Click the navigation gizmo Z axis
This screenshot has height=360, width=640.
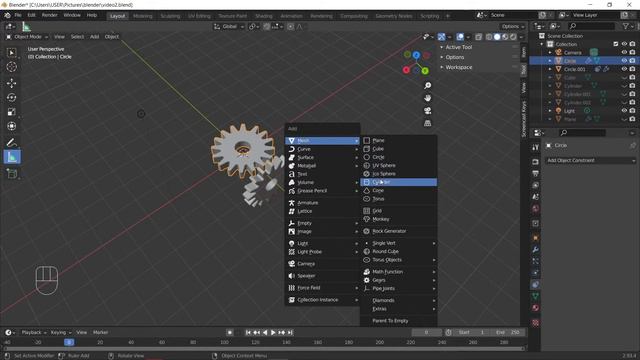pos(416,55)
